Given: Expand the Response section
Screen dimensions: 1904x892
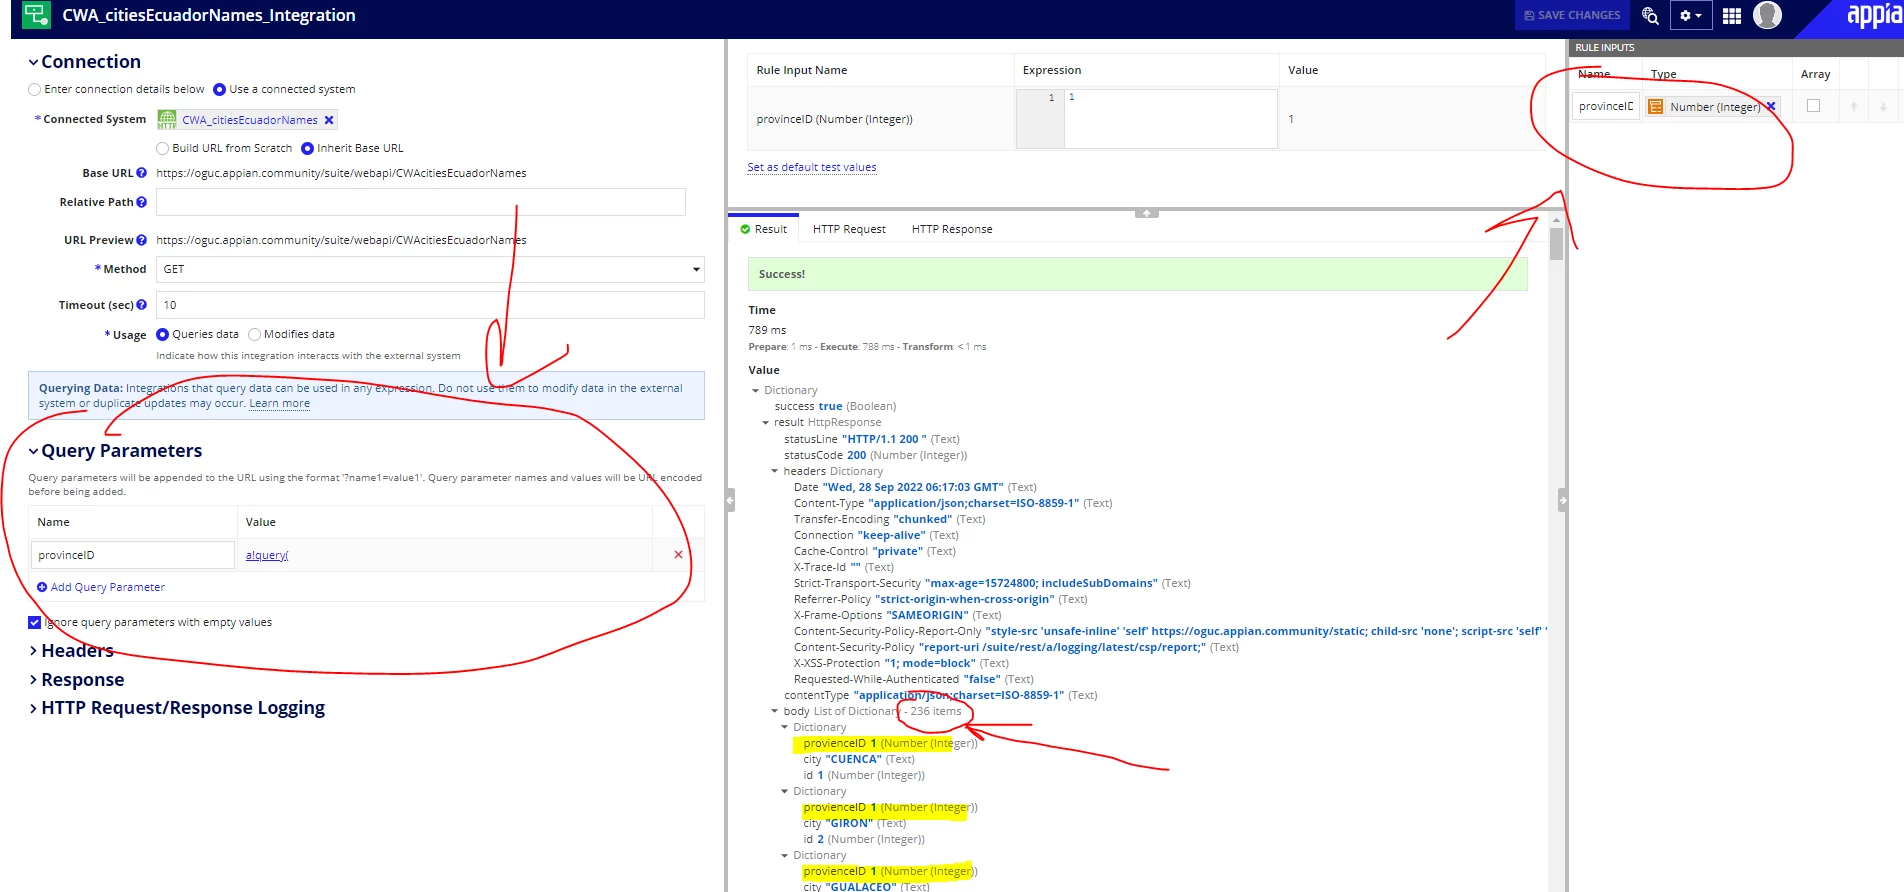Looking at the screenshot, I should click(x=33, y=680).
